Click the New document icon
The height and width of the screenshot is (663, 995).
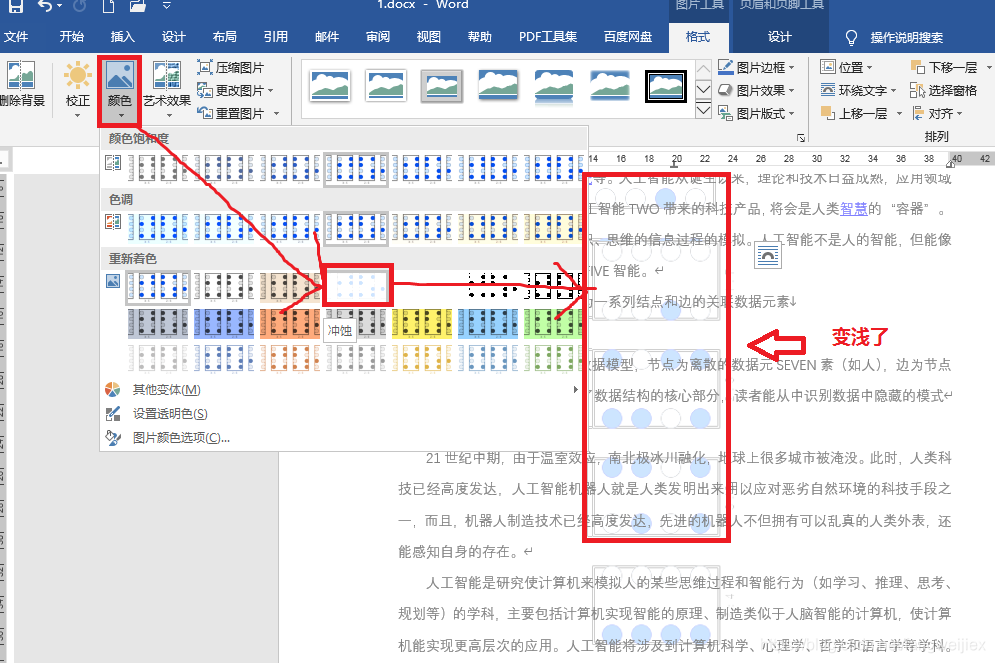pyautogui.click(x=109, y=6)
